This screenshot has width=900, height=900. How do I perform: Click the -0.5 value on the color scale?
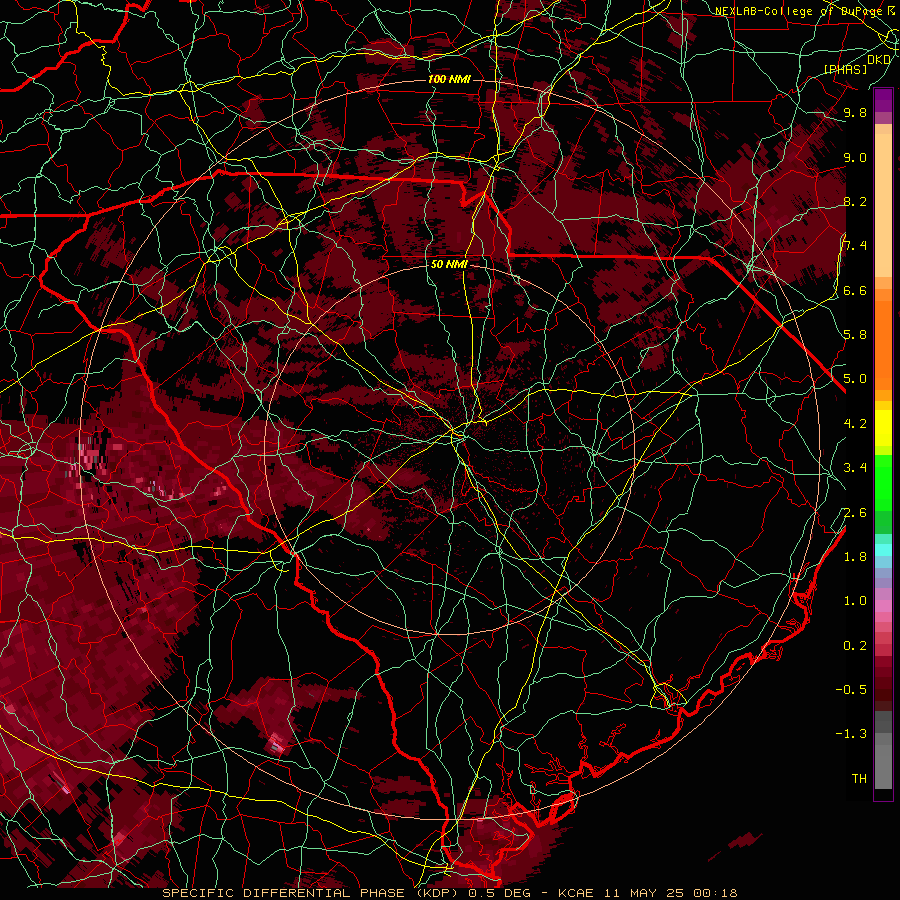[851, 690]
